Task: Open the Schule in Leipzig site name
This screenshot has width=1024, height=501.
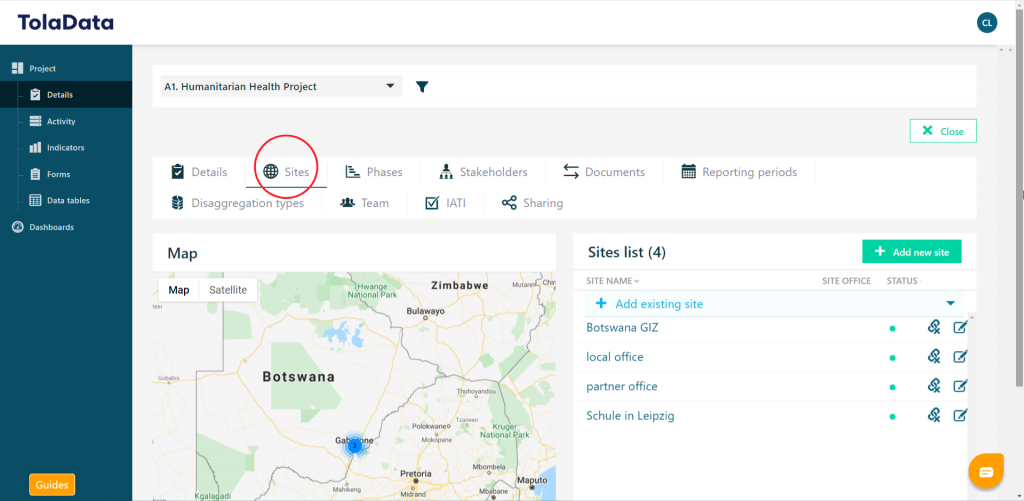Action: pos(630,415)
